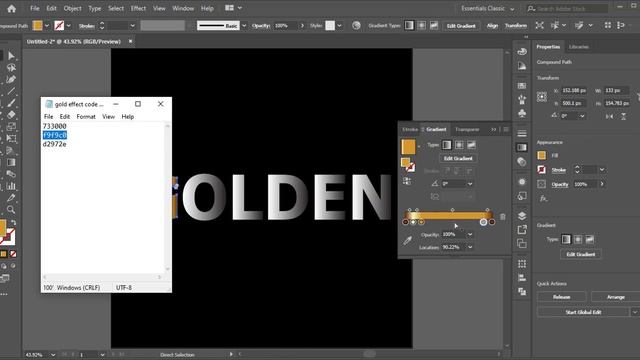This screenshot has width=640, height=360.
Task: Select the Eyedropper tool in left toolbar
Action: point(11,198)
